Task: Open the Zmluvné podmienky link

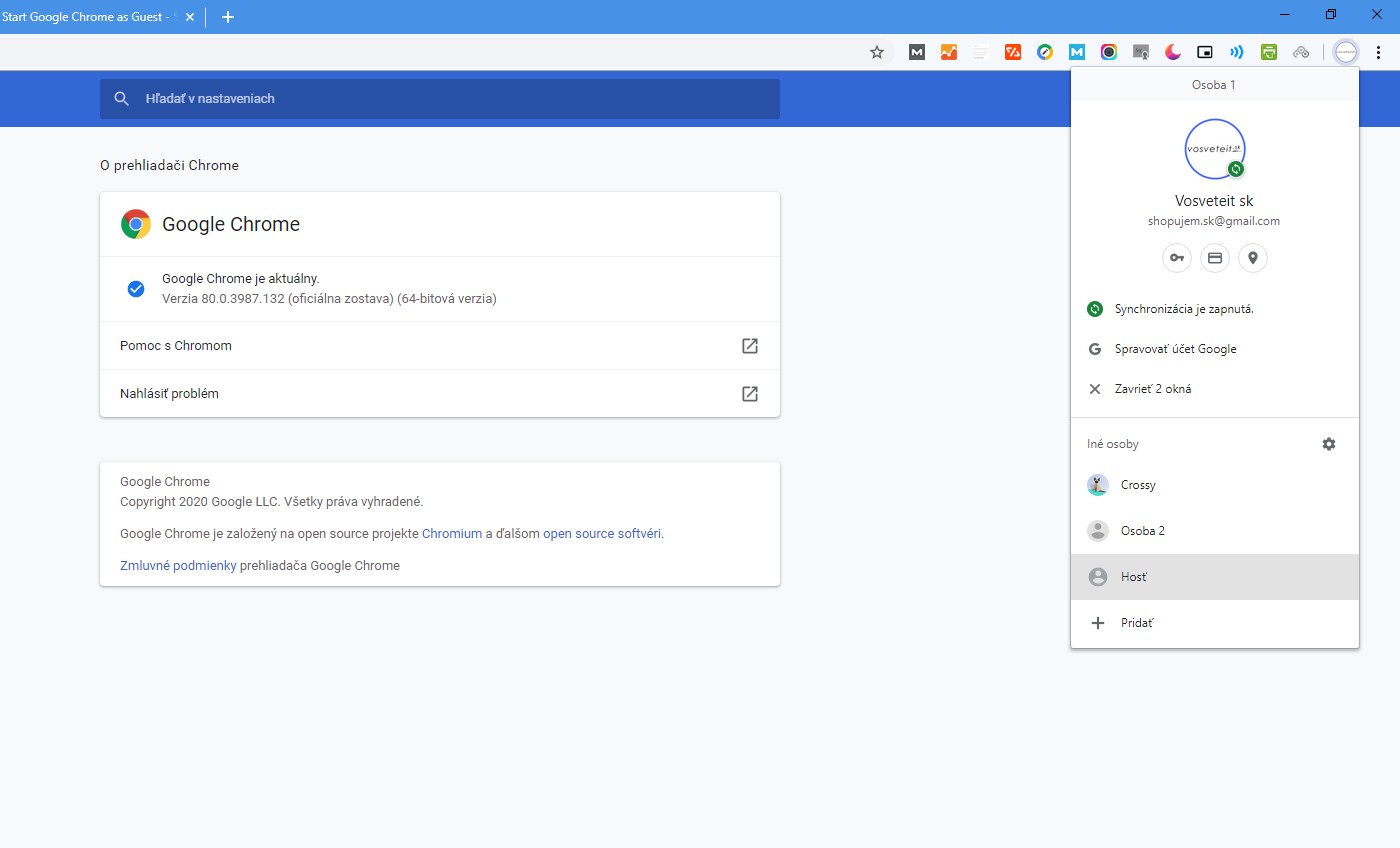Action: coord(178,566)
